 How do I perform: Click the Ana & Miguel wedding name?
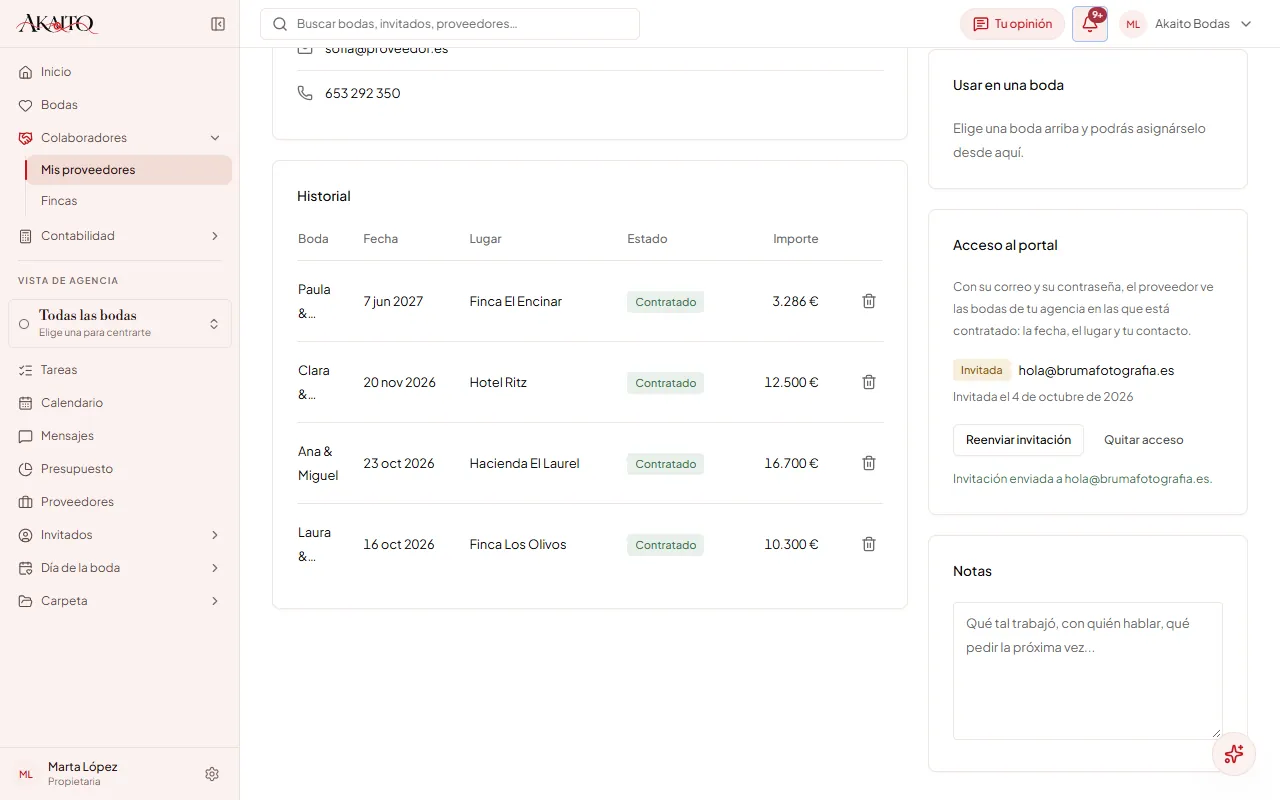click(318, 463)
